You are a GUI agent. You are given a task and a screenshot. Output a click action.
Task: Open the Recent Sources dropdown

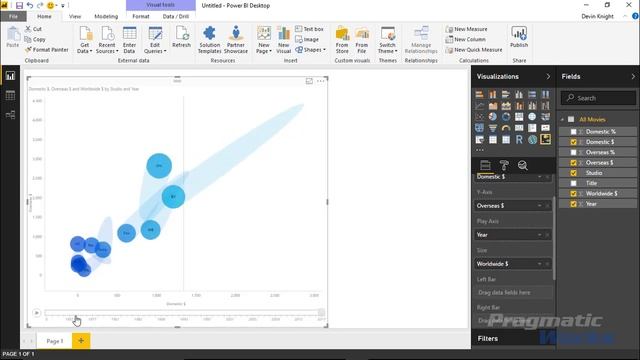[107, 40]
